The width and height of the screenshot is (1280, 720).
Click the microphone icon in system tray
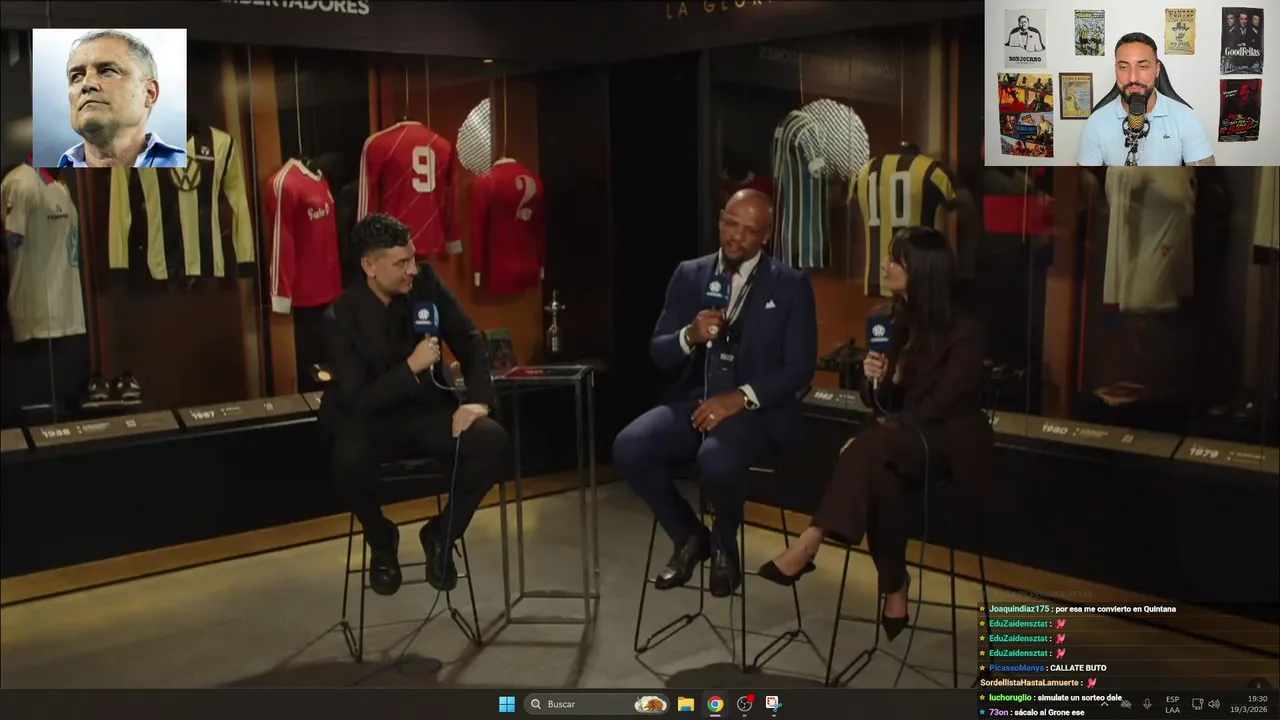pos(1147,704)
